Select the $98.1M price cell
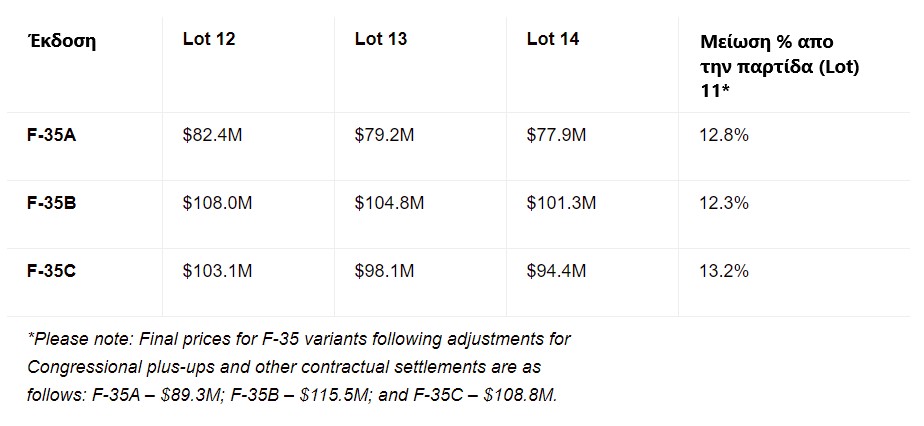 384,271
